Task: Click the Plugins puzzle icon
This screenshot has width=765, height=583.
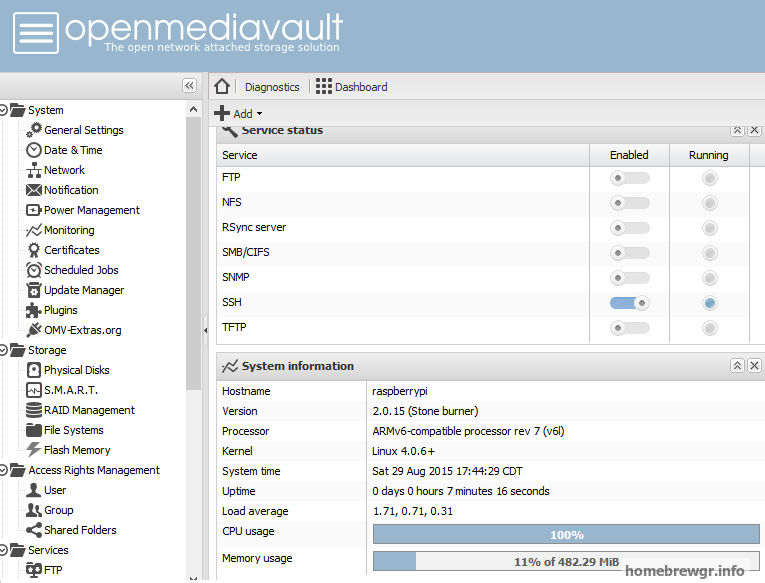Action: [x=34, y=310]
